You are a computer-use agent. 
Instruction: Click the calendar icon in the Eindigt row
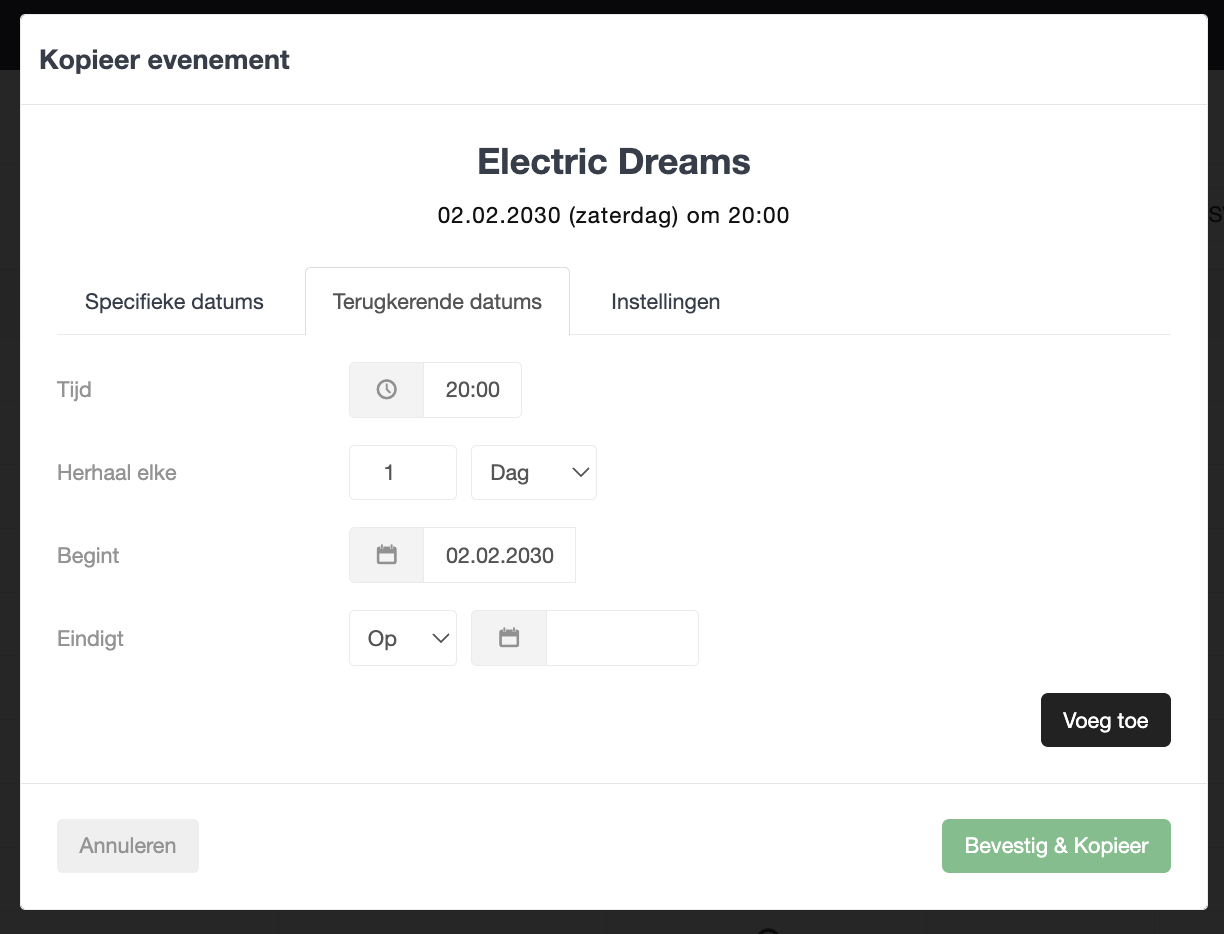coord(509,638)
